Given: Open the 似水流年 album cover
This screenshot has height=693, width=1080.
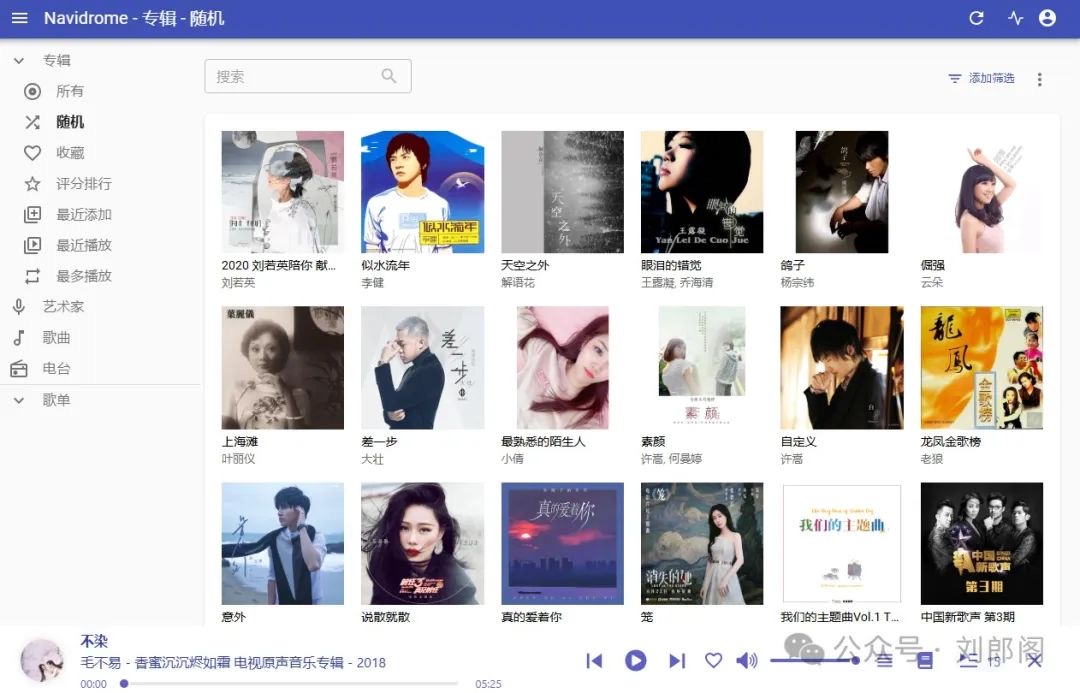Looking at the screenshot, I should tap(422, 192).
